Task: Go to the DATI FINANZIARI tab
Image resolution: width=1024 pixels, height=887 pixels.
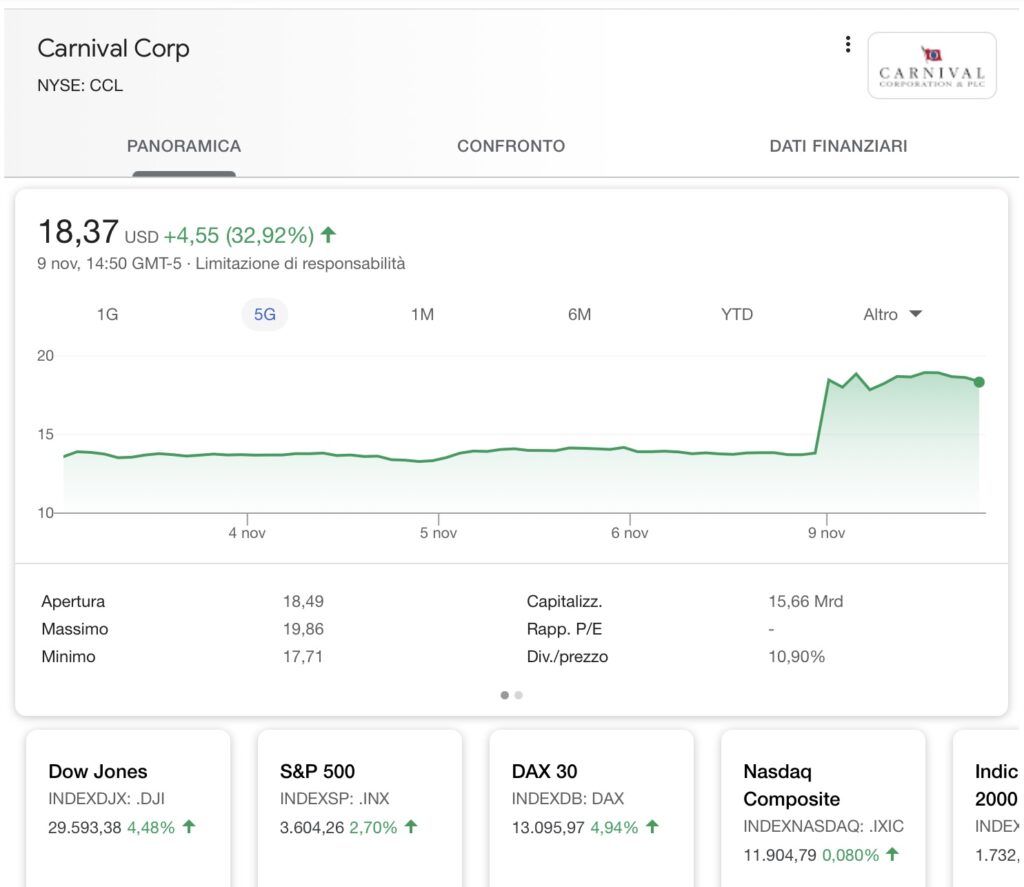Action: [839, 146]
